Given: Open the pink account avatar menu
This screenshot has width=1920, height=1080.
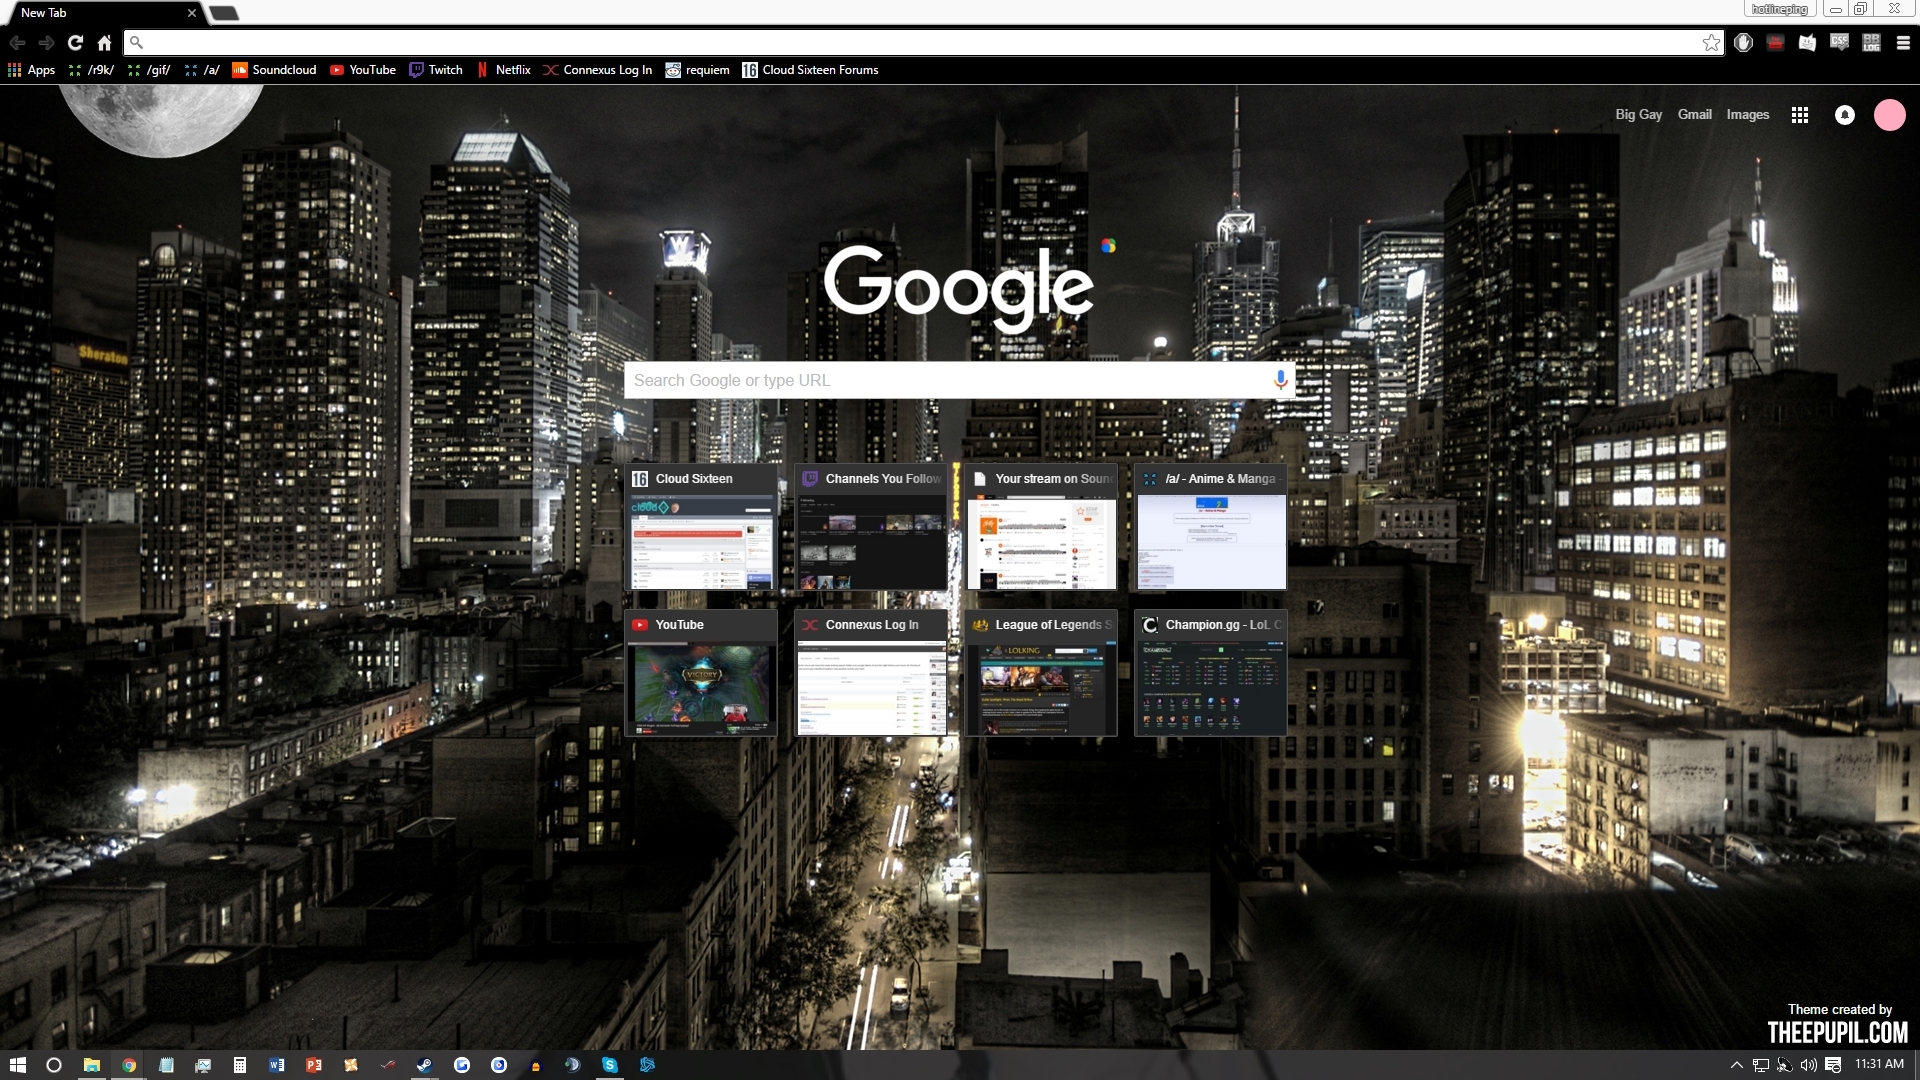Looking at the screenshot, I should pyautogui.click(x=1889, y=115).
